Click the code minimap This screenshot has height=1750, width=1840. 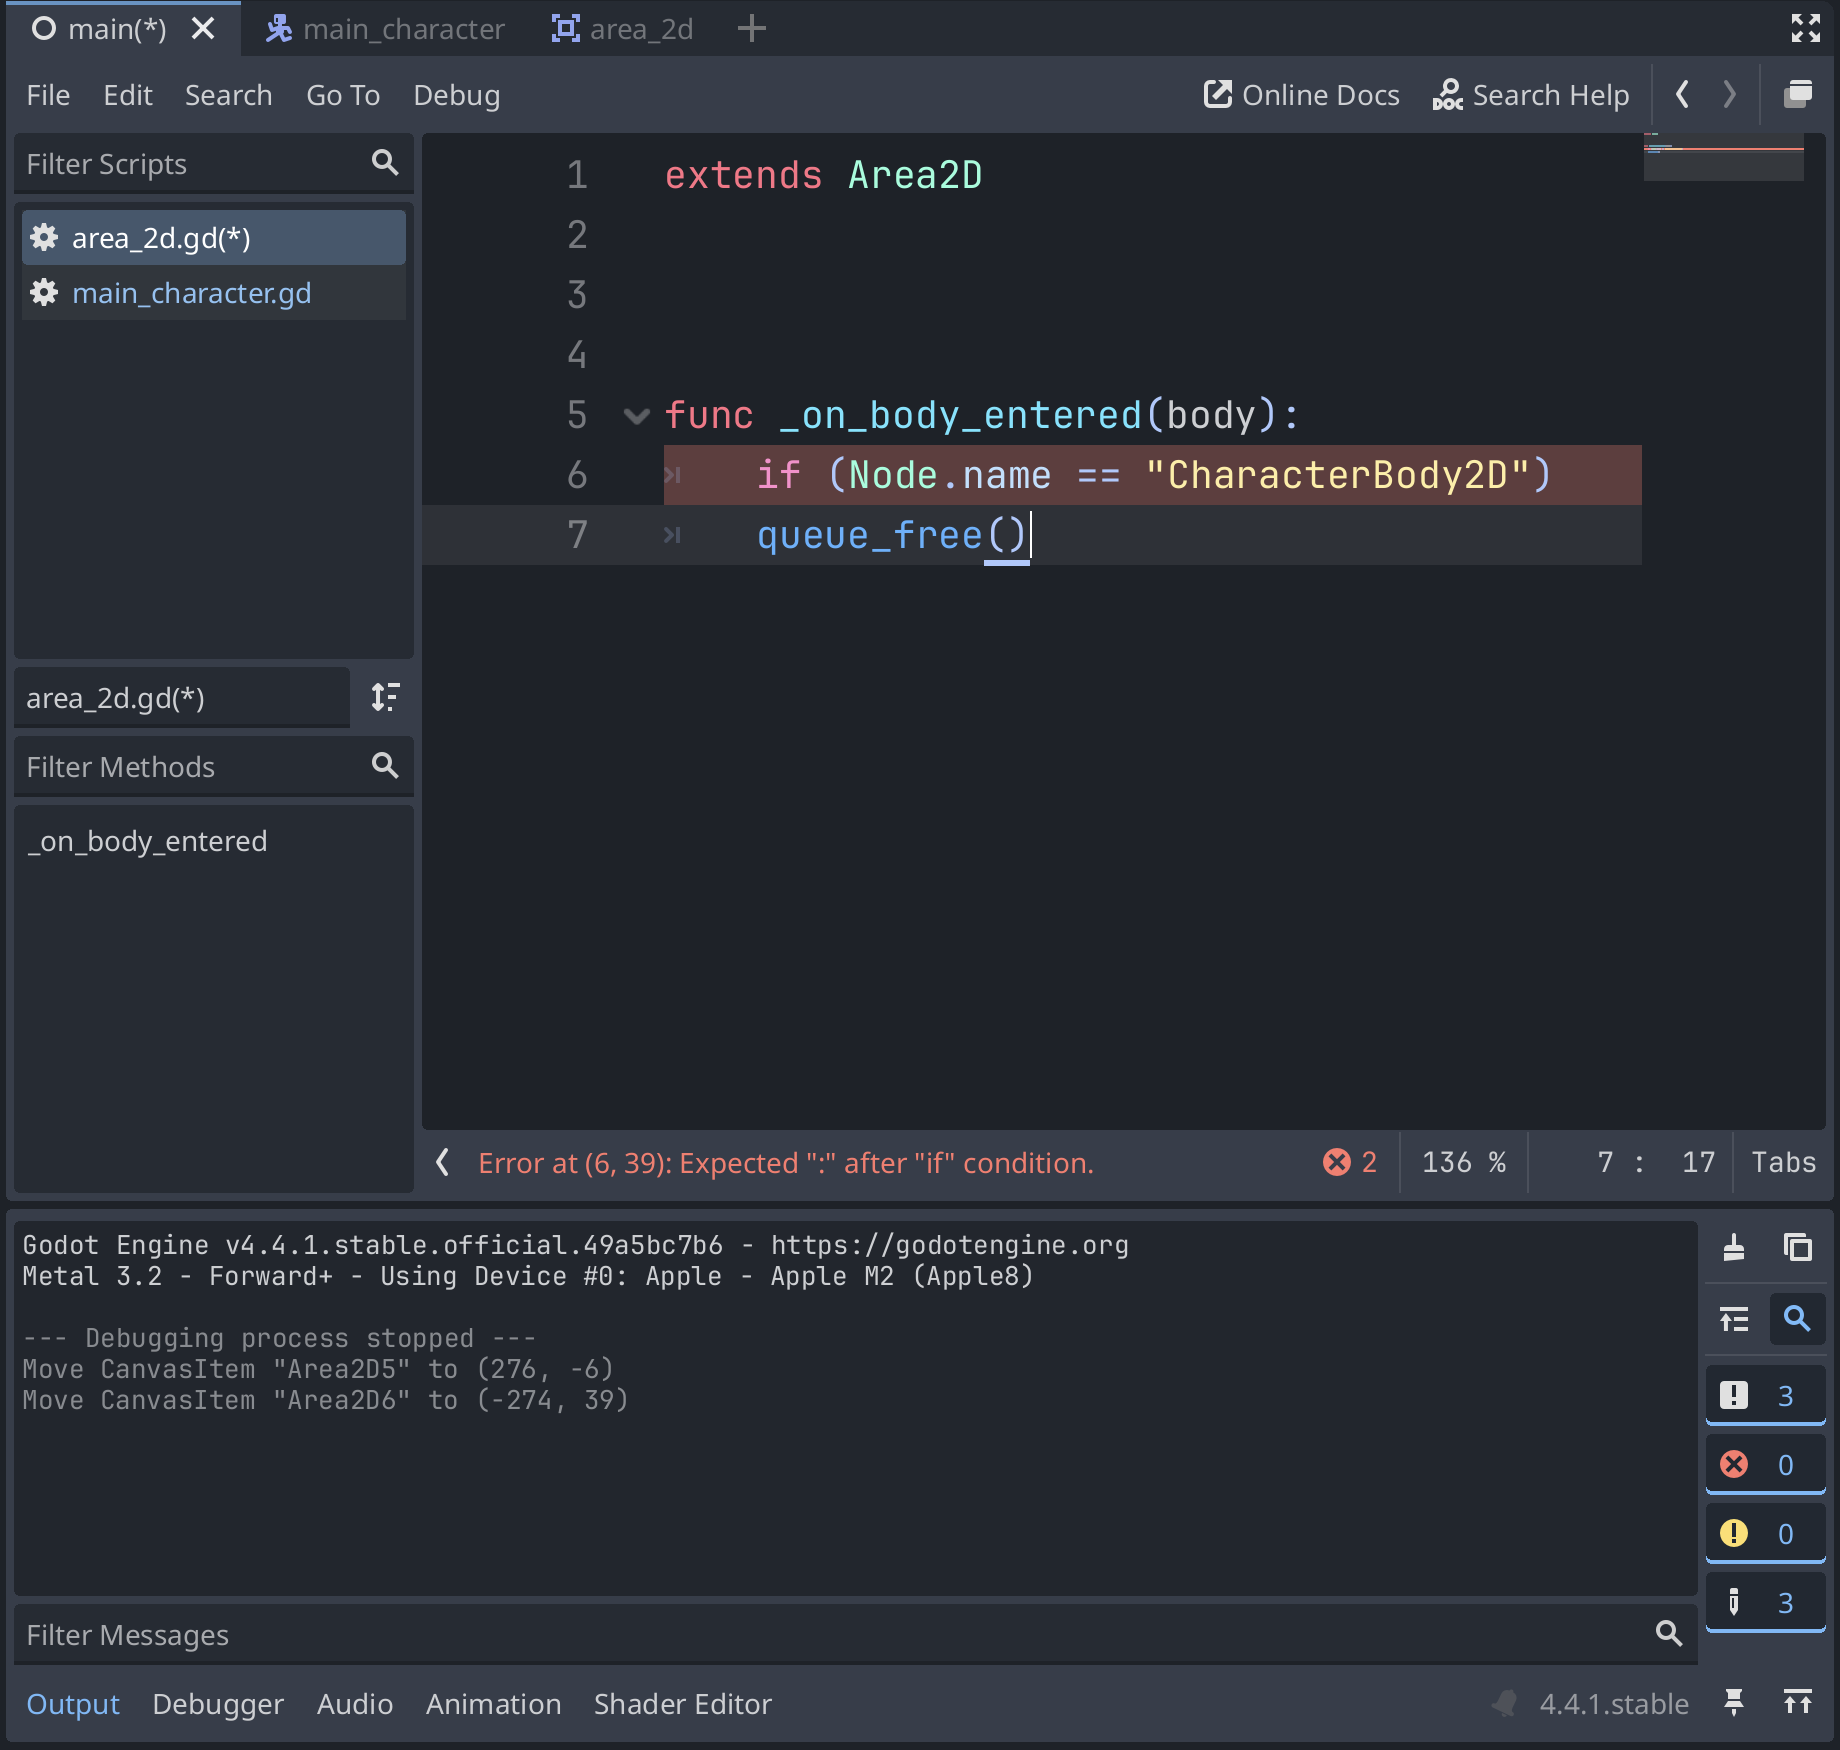click(1723, 157)
